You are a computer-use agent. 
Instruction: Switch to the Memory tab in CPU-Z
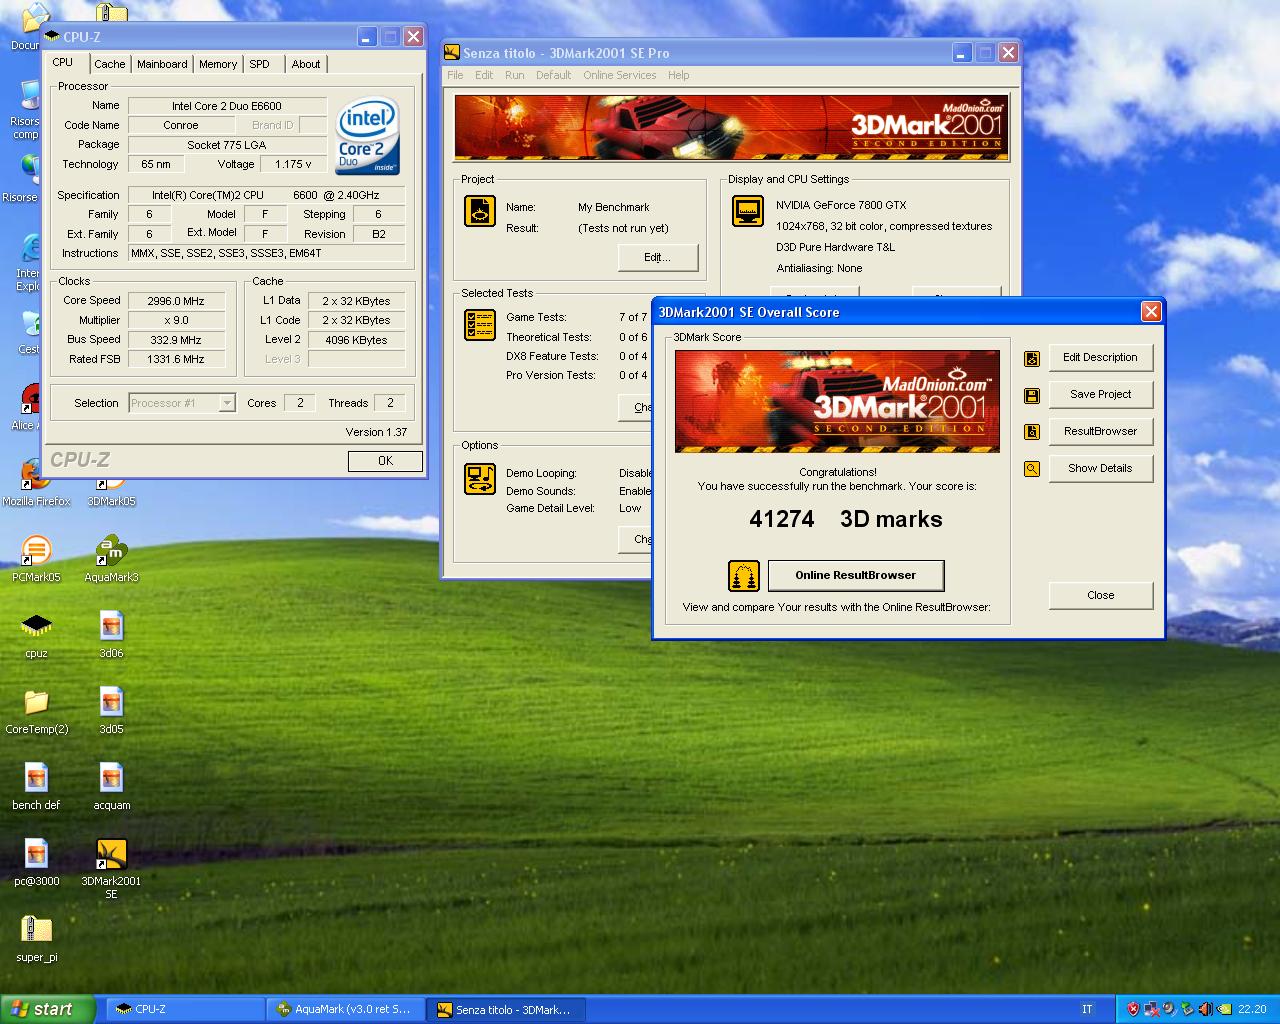(218, 64)
